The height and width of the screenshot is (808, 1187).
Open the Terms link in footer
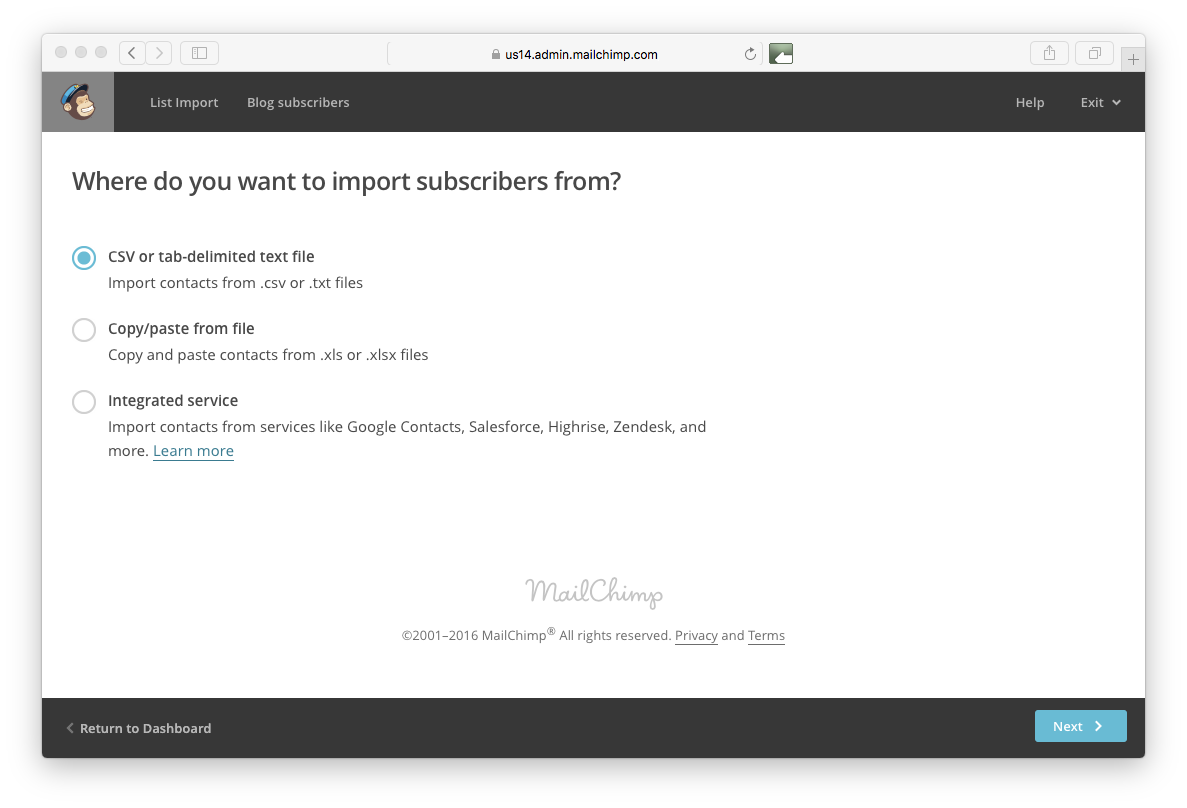point(766,636)
